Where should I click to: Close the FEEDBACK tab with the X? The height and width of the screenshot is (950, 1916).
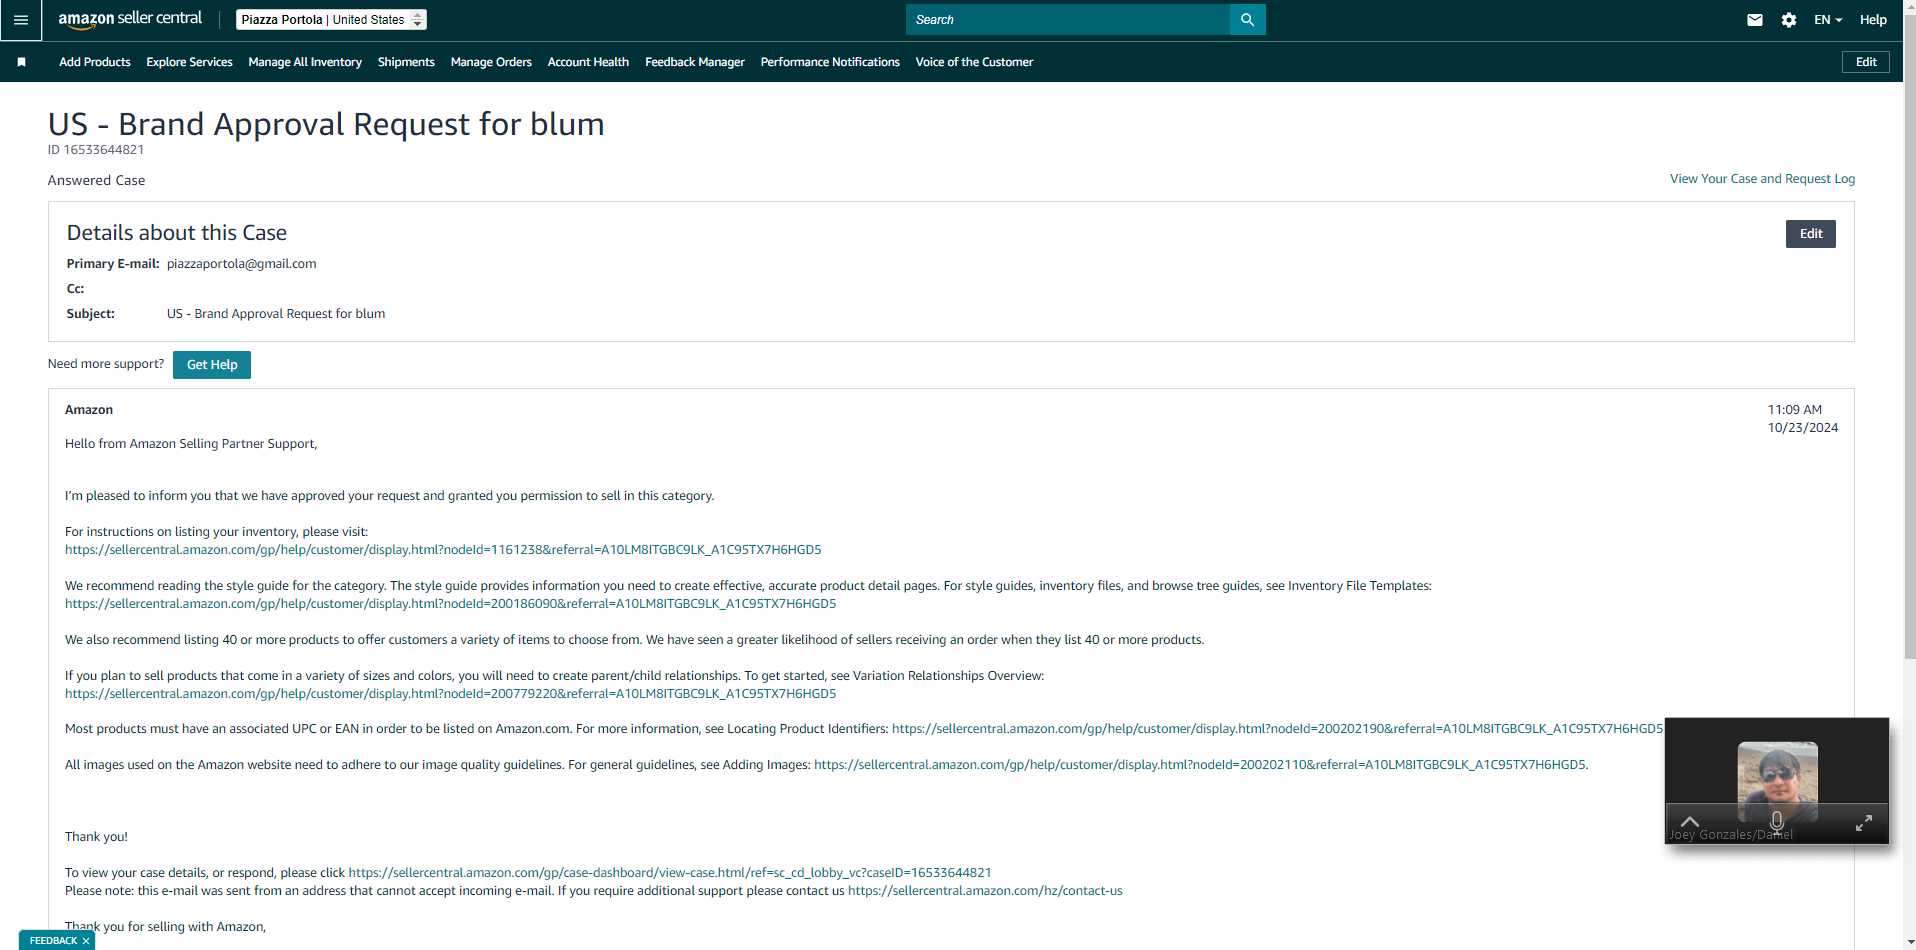(86, 941)
